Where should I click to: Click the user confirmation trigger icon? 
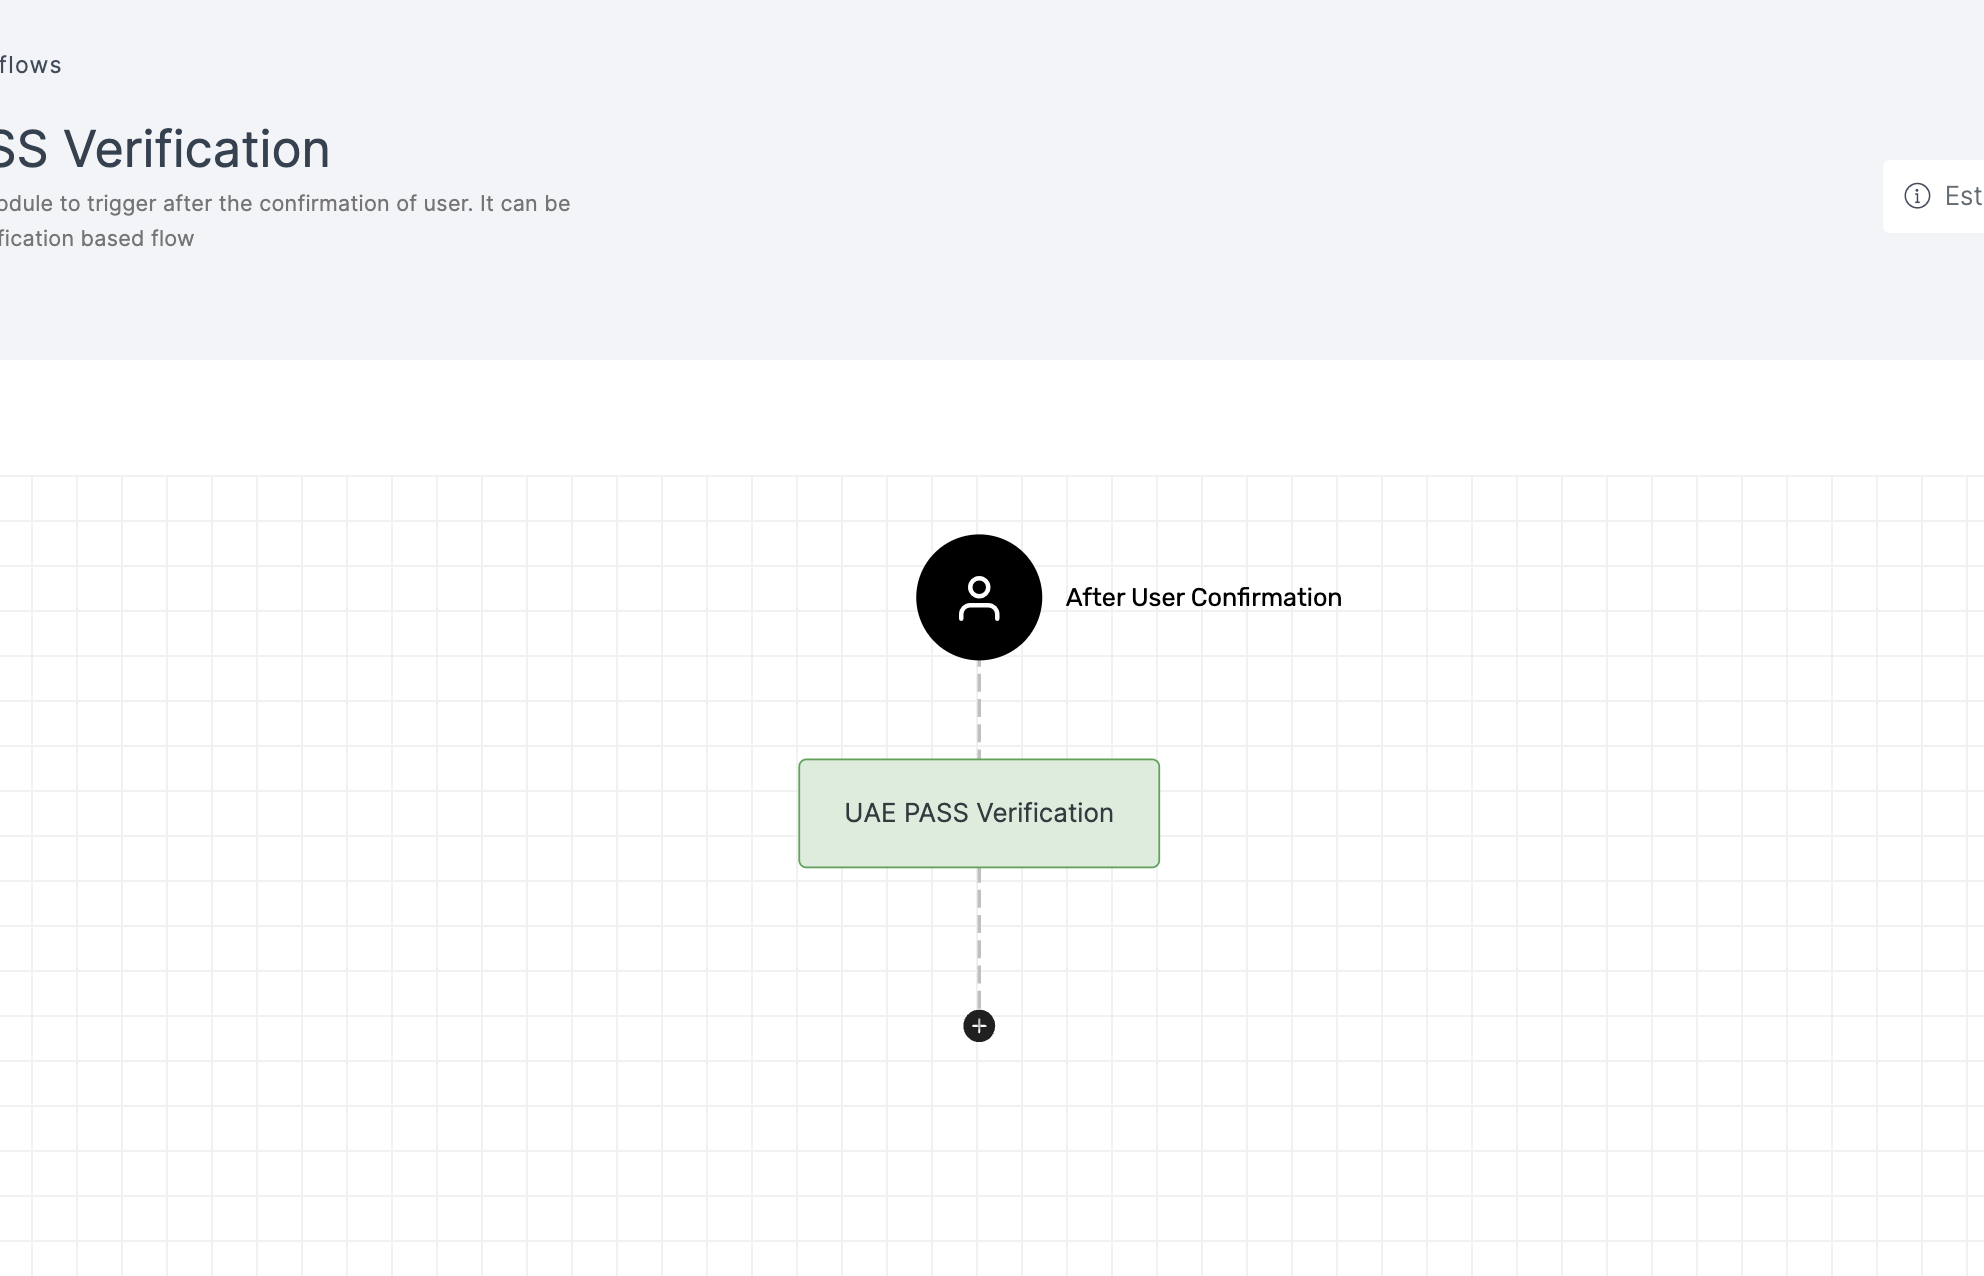pyautogui.click(x=978, y=596)
